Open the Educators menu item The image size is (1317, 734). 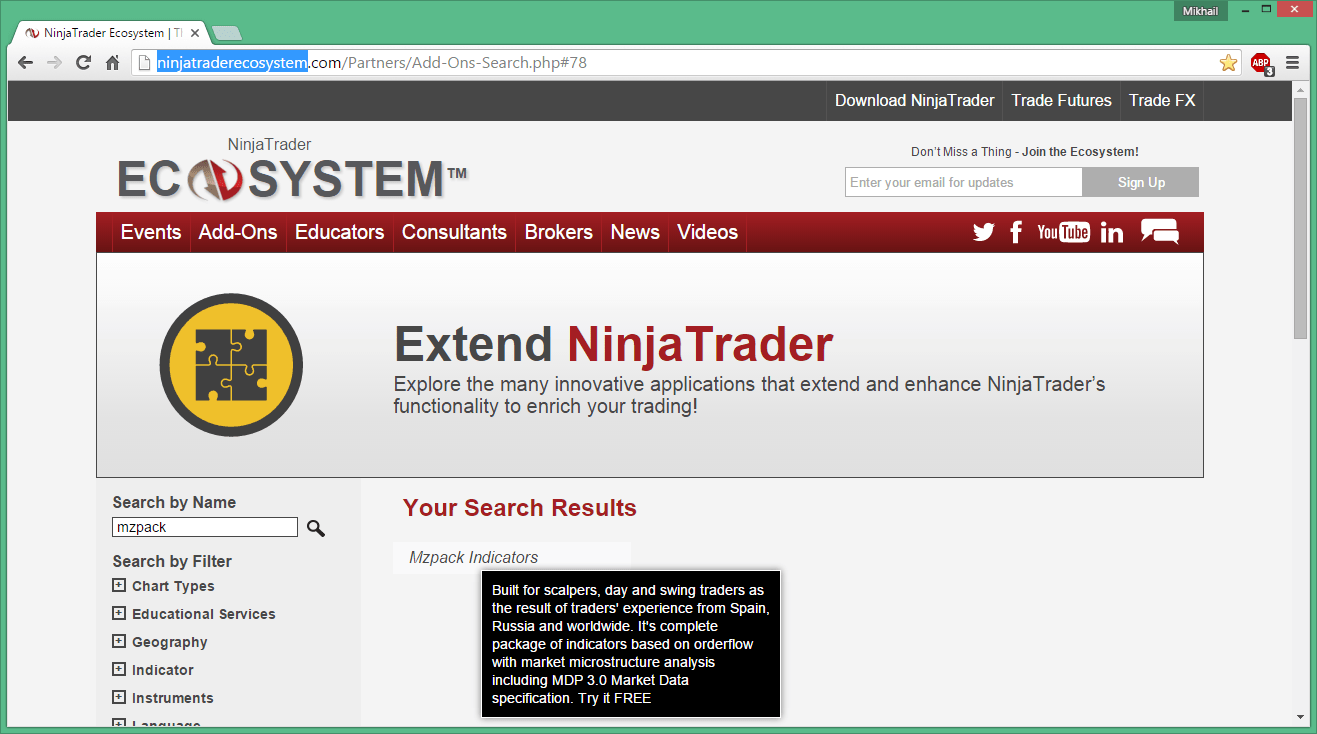[x=340, y=232]
